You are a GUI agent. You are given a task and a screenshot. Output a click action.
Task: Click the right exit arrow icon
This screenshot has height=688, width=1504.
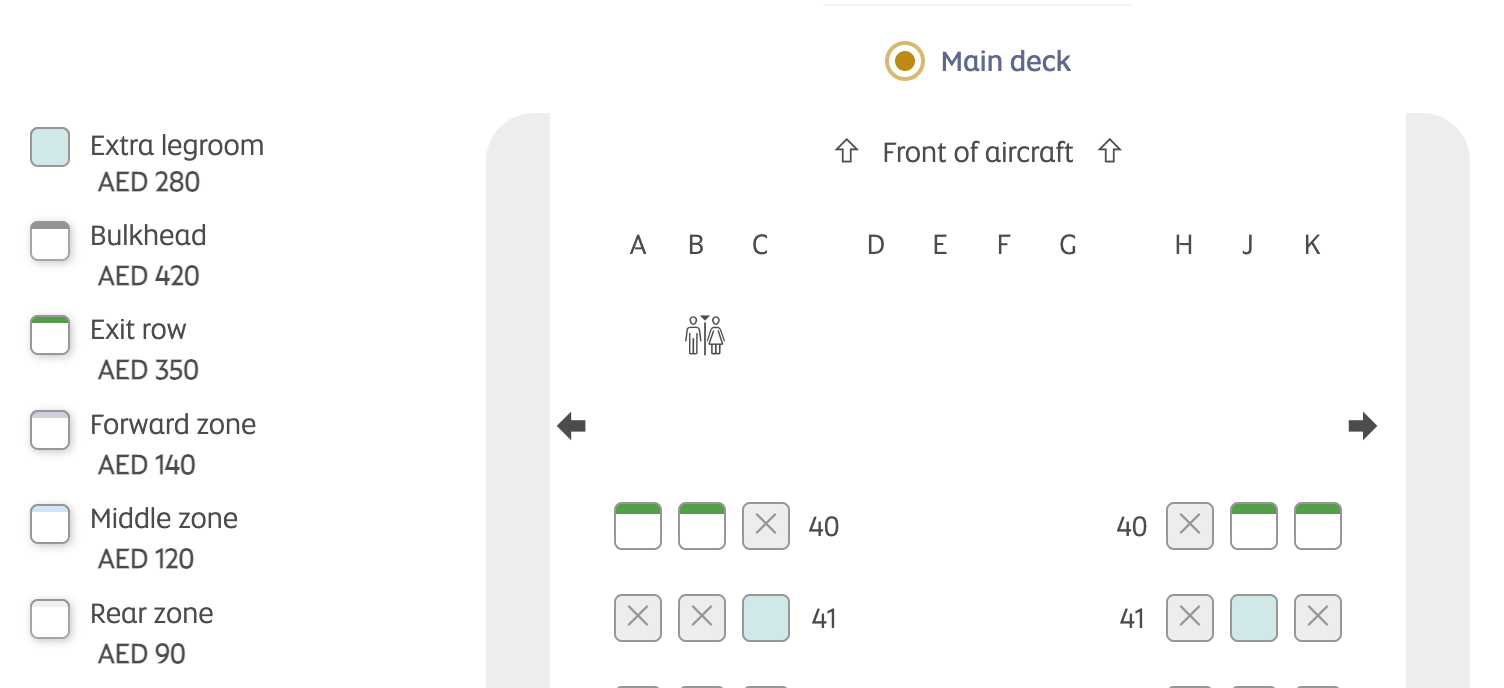(1362, 427)
